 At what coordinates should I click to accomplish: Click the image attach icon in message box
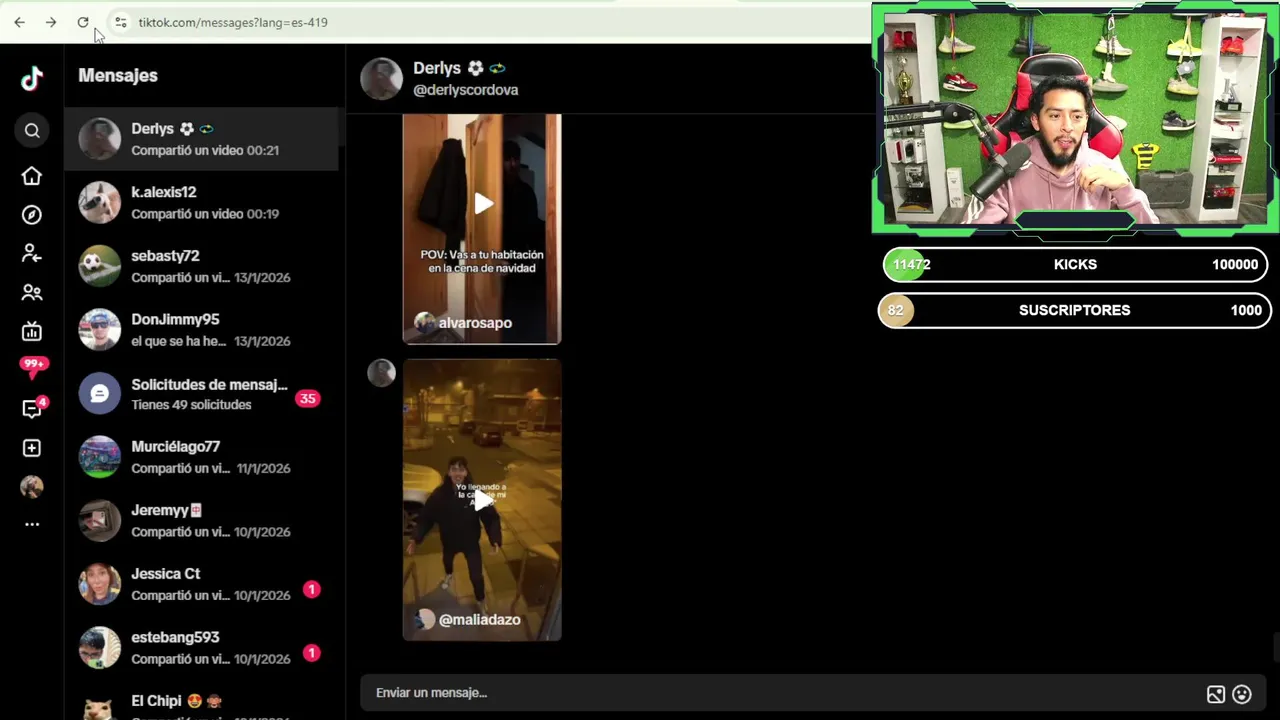coord(1215,694)
